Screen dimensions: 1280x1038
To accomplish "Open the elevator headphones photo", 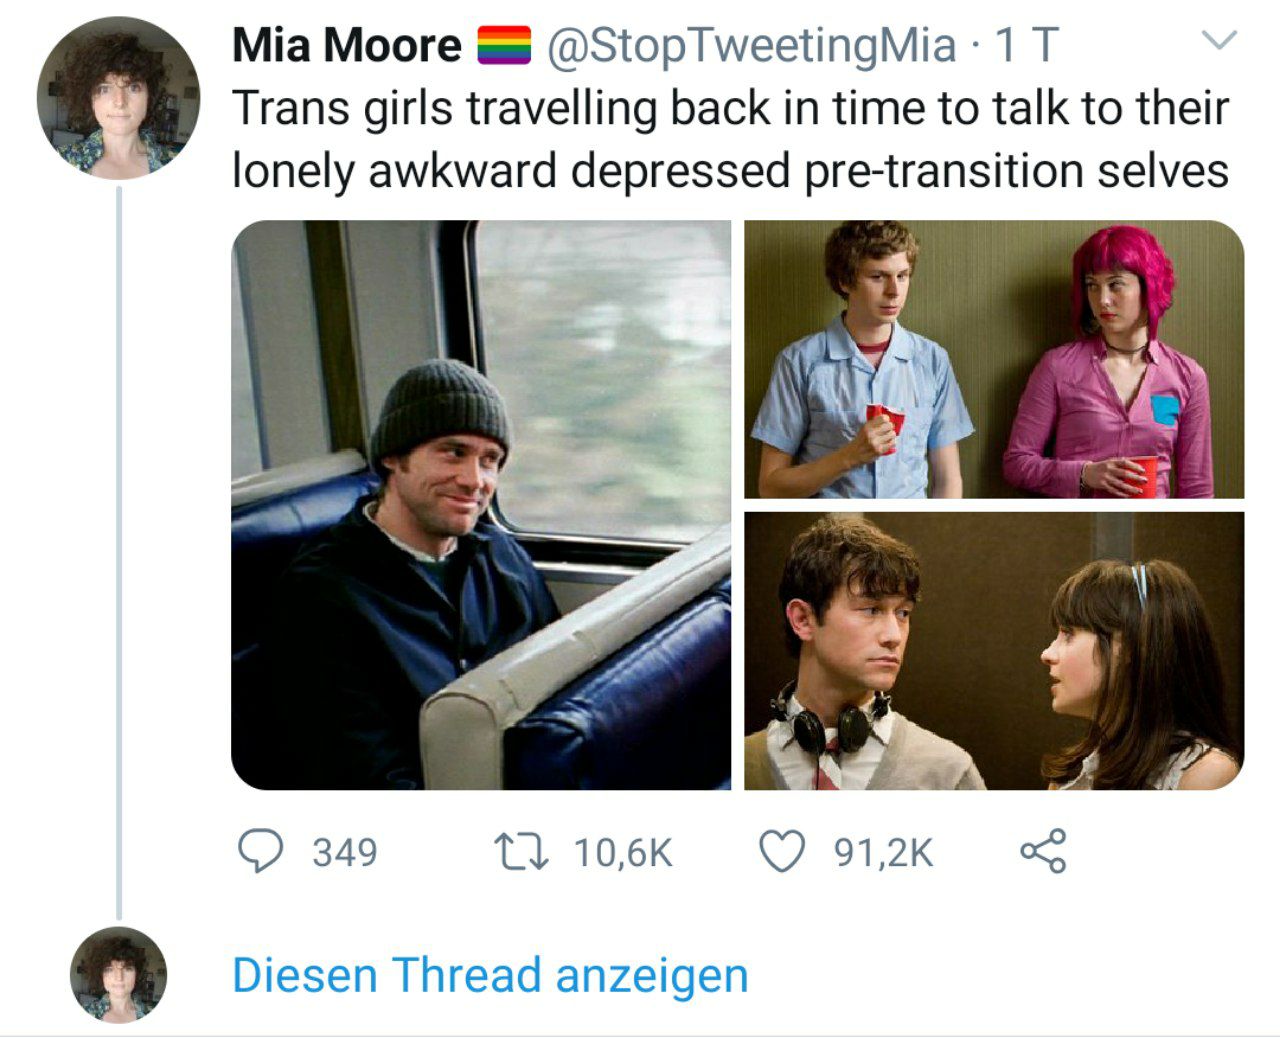I will 994,651.
